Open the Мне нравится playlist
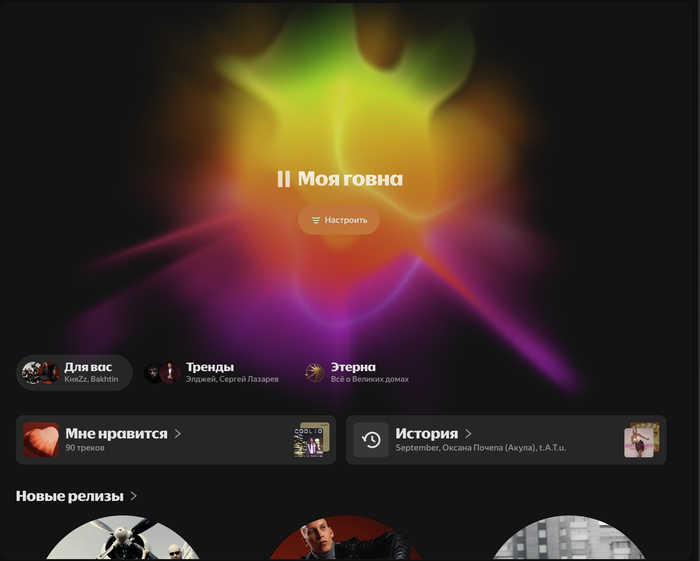Screen dimensions: 700x561 (176, 440)
